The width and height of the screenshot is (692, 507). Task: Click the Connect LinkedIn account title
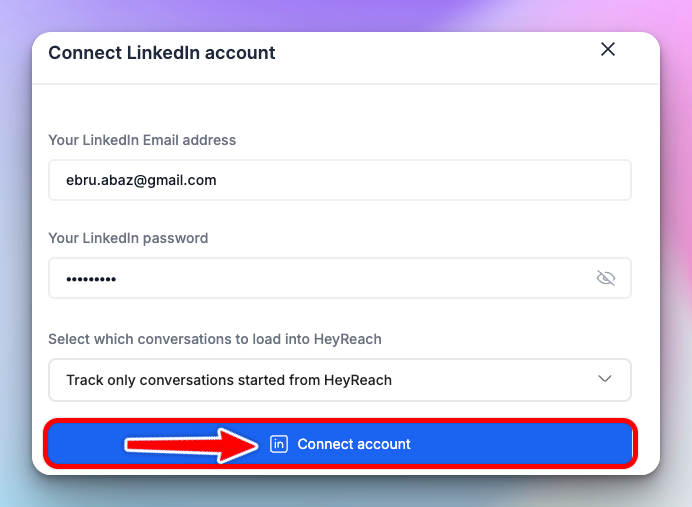[162, 53]
